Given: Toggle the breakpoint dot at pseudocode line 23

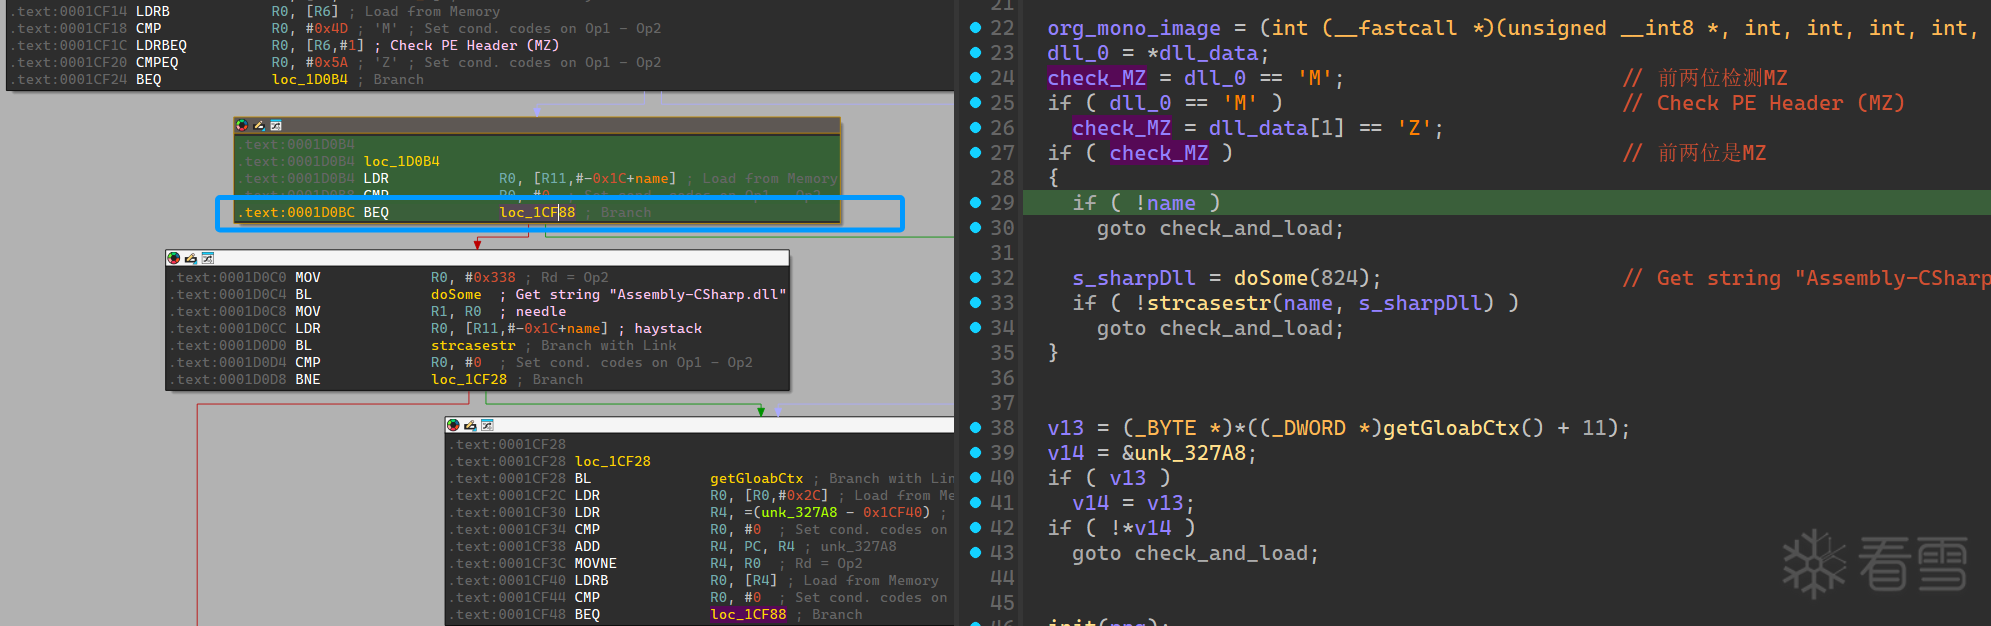Looking at the screenshot, I should [975, 53].
